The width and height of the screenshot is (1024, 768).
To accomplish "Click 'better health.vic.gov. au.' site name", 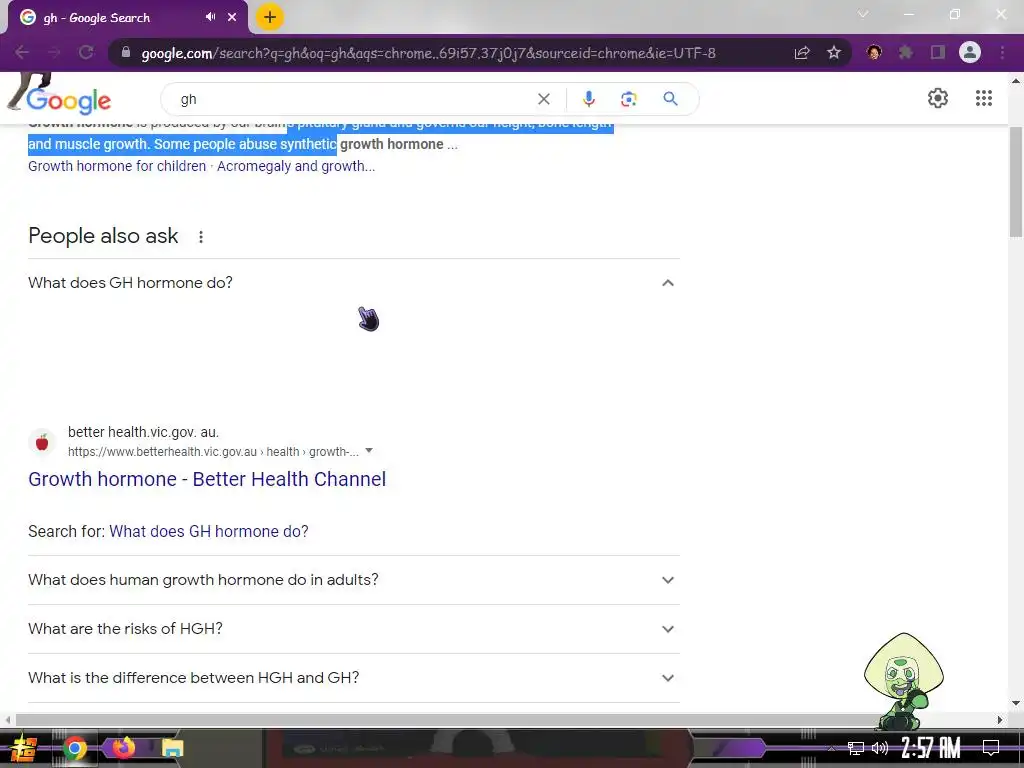I will [143, 432].
